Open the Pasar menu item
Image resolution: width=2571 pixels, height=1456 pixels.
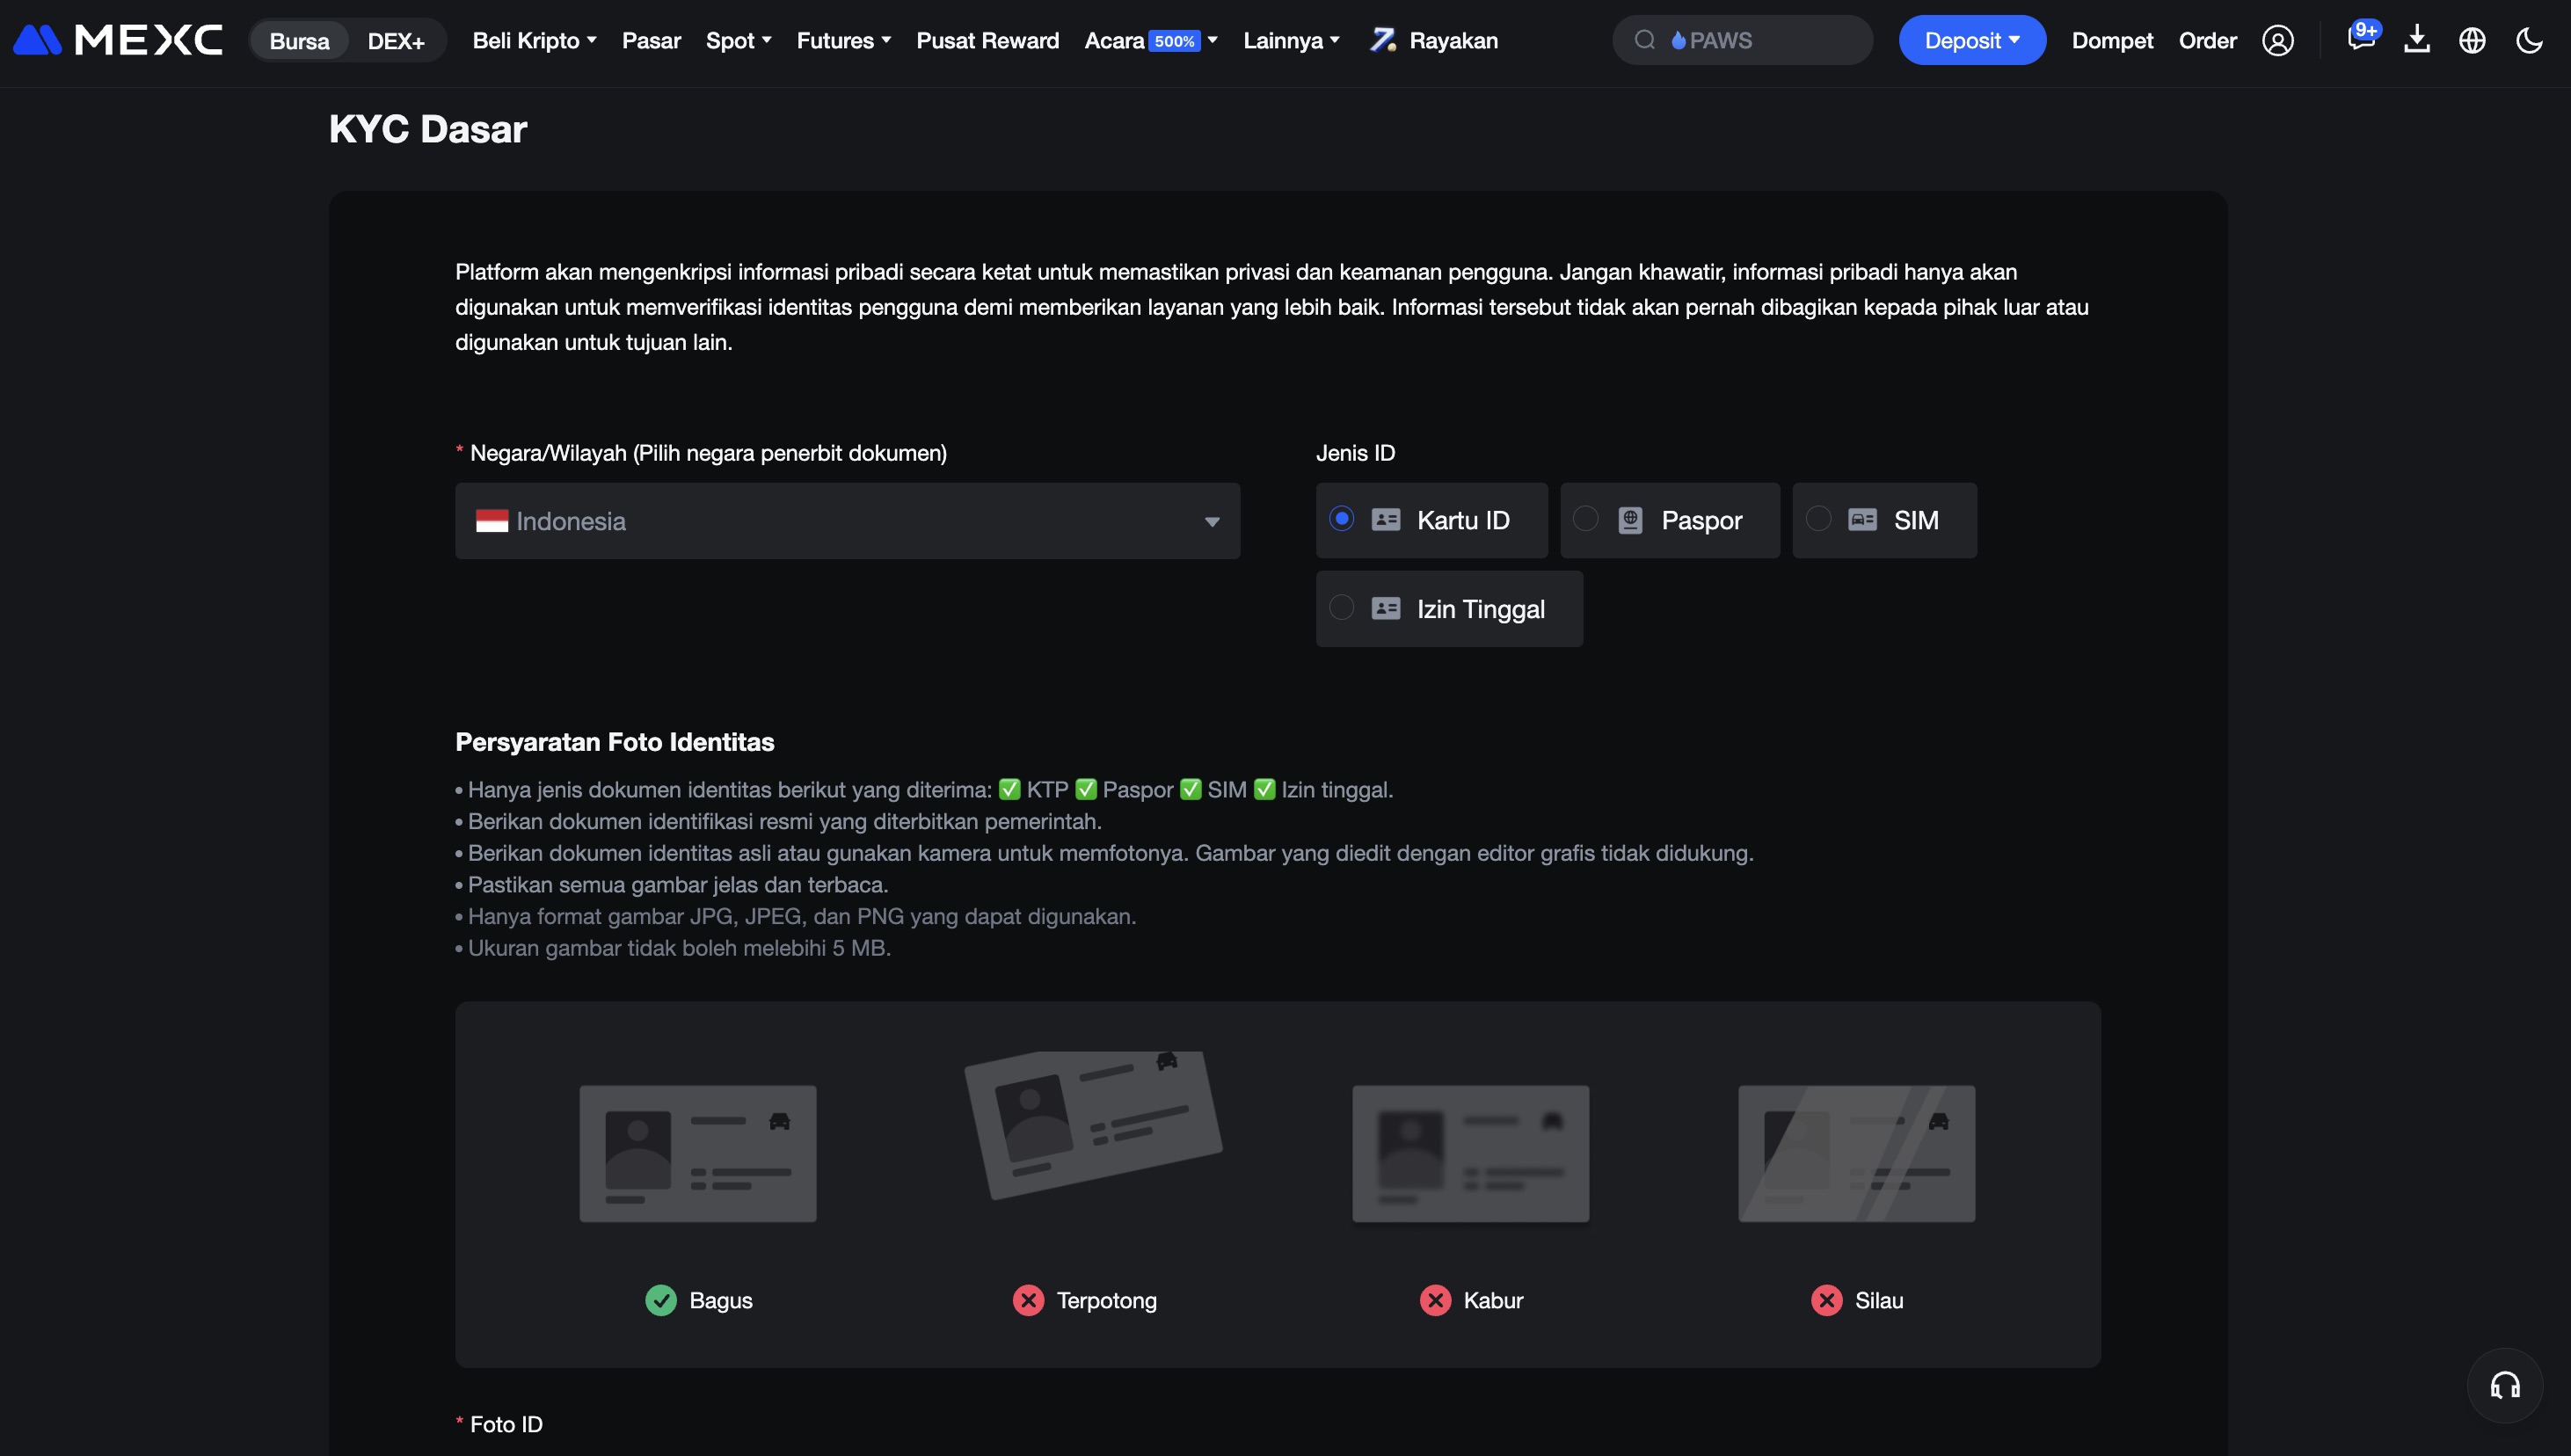(651, 41)
